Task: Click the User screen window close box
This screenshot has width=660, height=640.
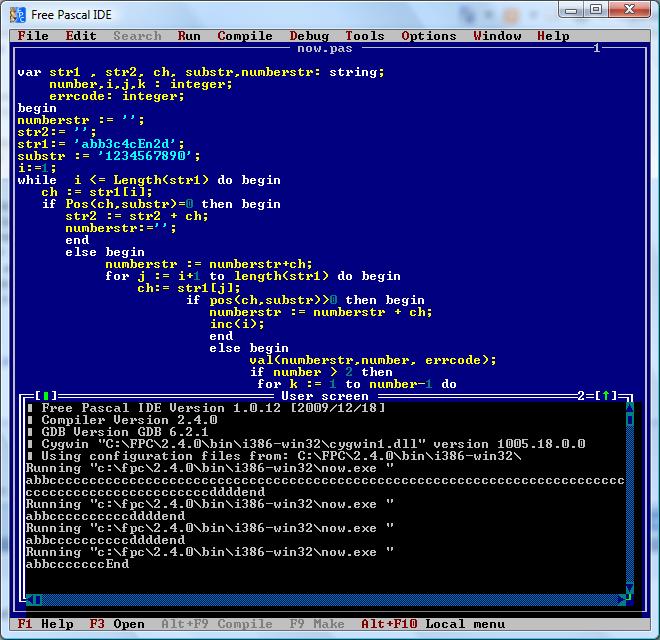Action: pos(46,396)
